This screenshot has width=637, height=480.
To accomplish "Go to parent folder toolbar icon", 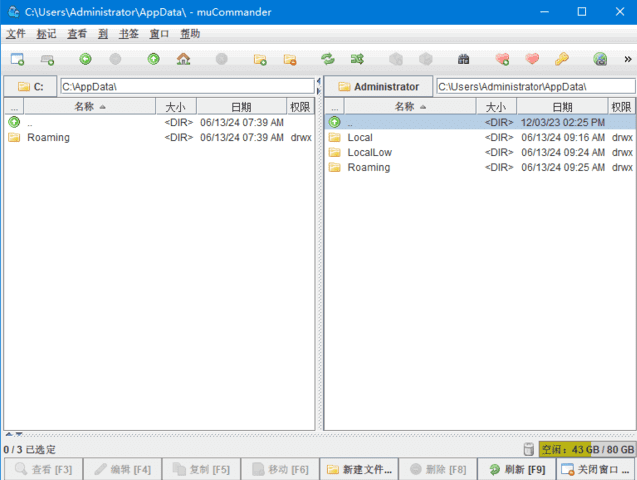I will [154, 59].
